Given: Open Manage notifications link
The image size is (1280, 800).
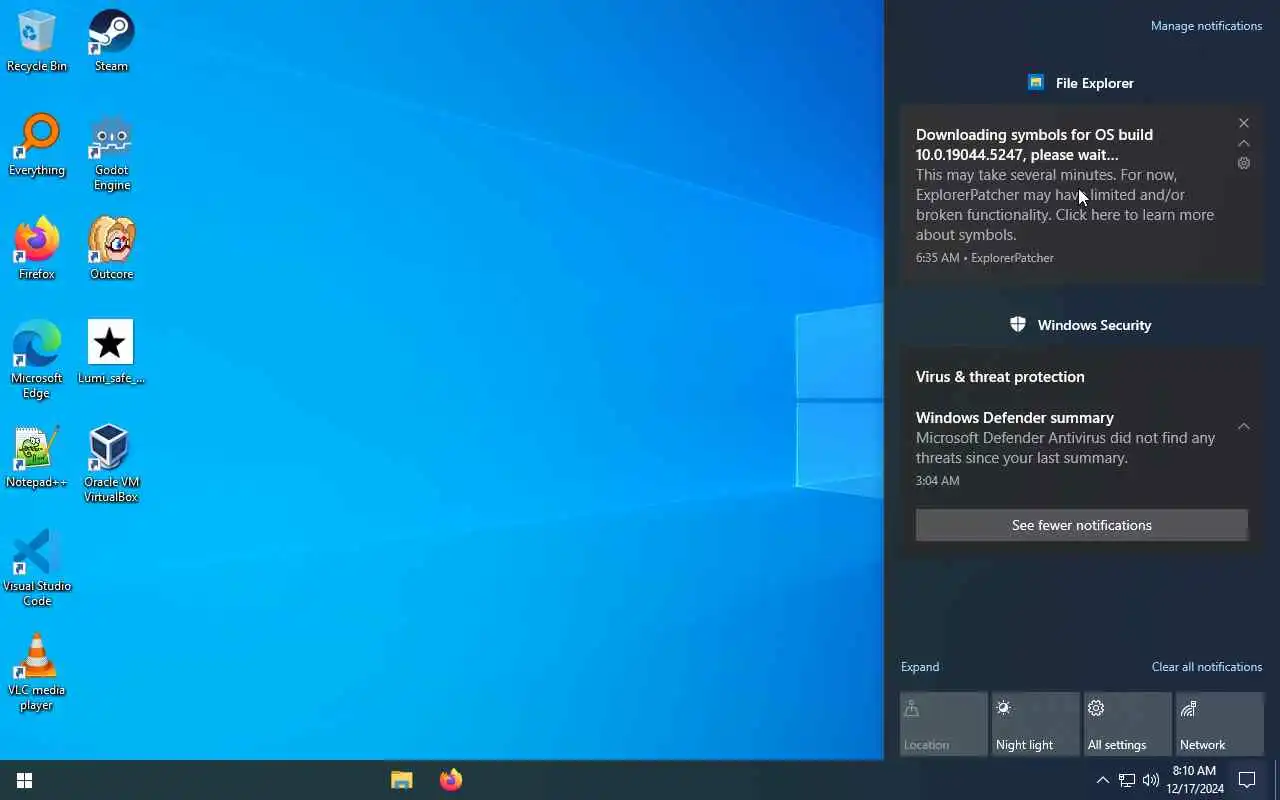Looking at the screenshot, I should pyautogui.click(x=1207, y=26).
